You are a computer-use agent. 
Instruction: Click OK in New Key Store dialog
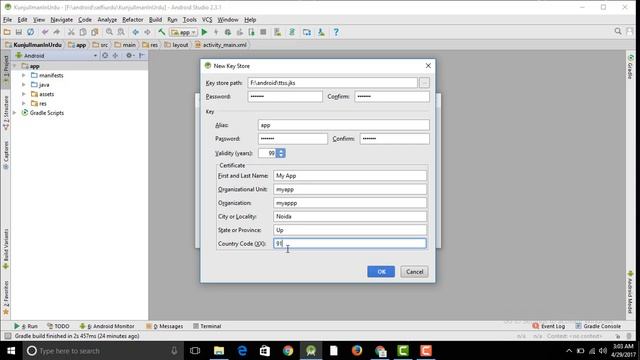tap(381, 272)
